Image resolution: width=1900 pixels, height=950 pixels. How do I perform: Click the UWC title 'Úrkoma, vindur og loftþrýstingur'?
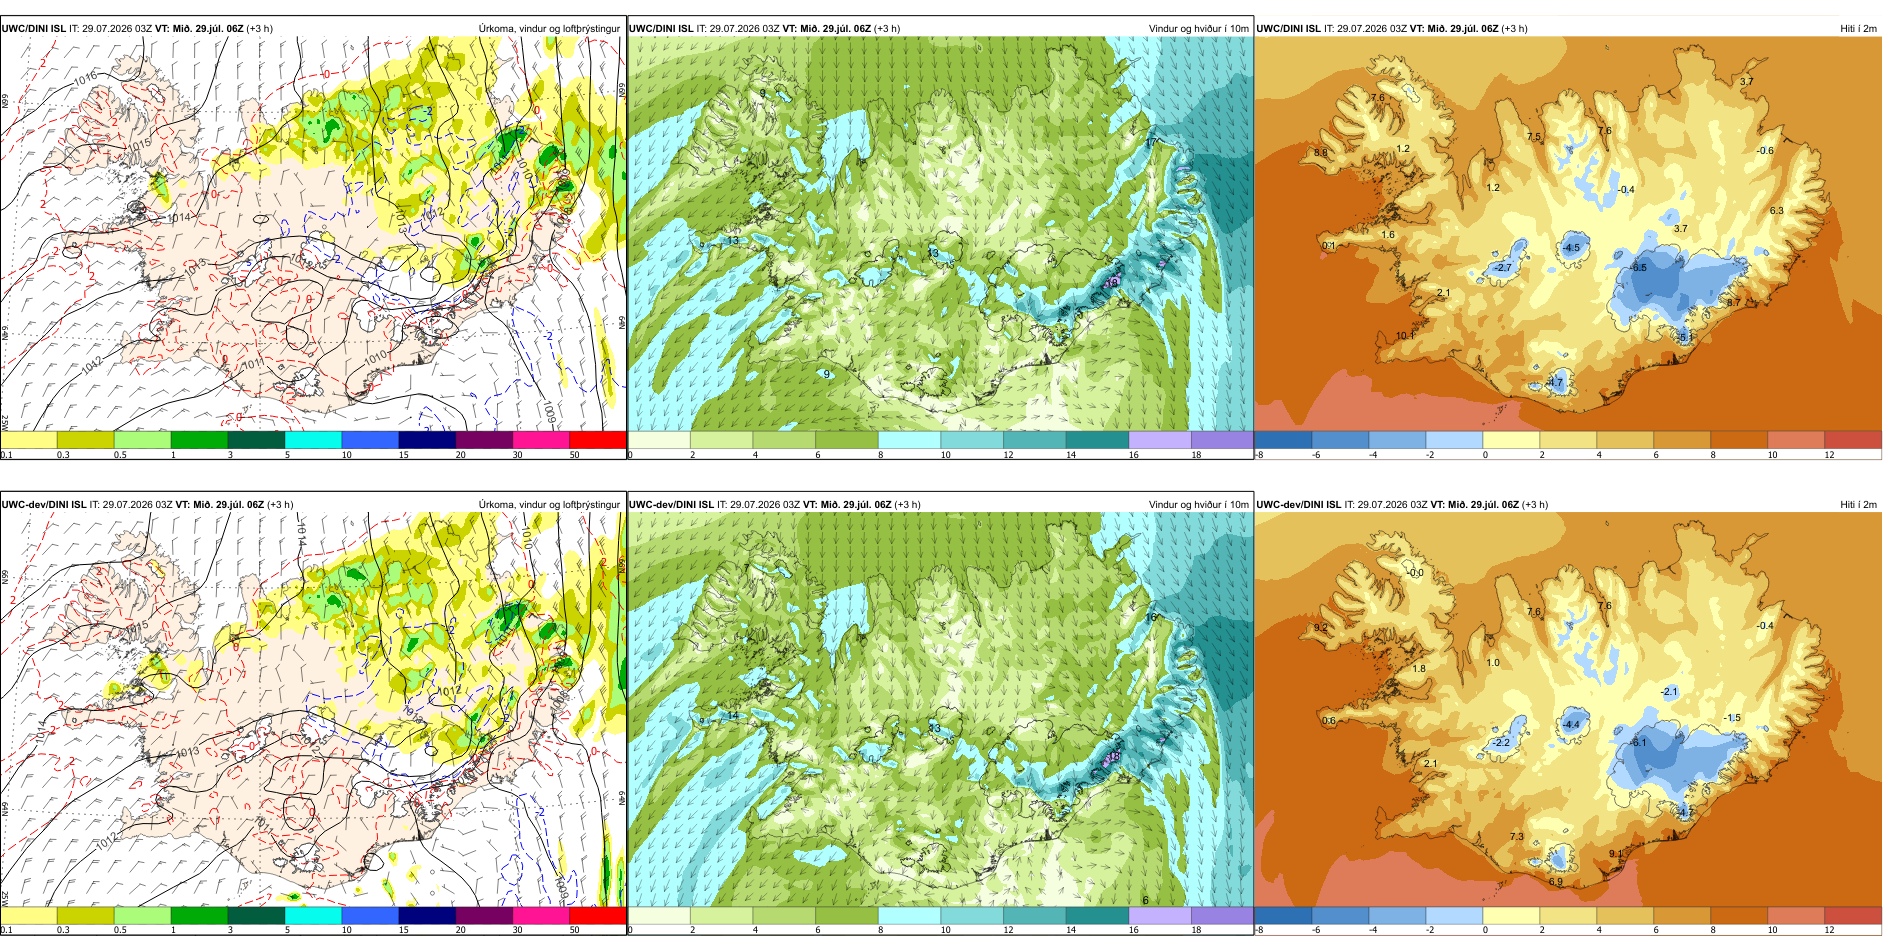point(549,28)
